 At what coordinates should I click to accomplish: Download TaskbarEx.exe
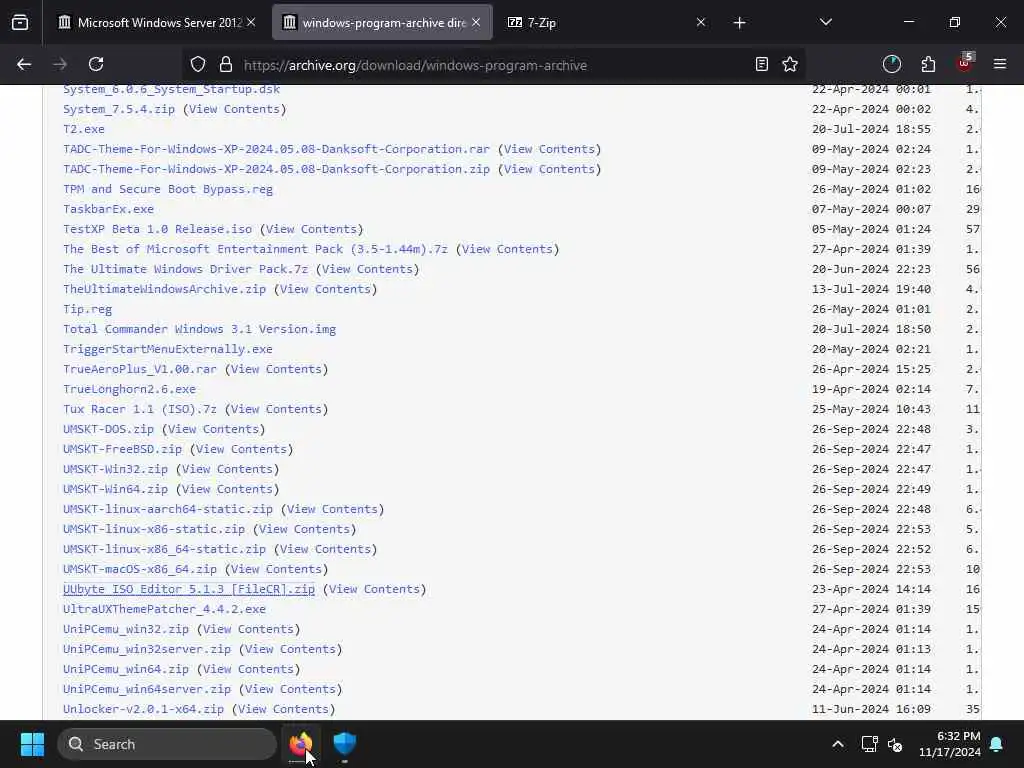click(108, 210)
